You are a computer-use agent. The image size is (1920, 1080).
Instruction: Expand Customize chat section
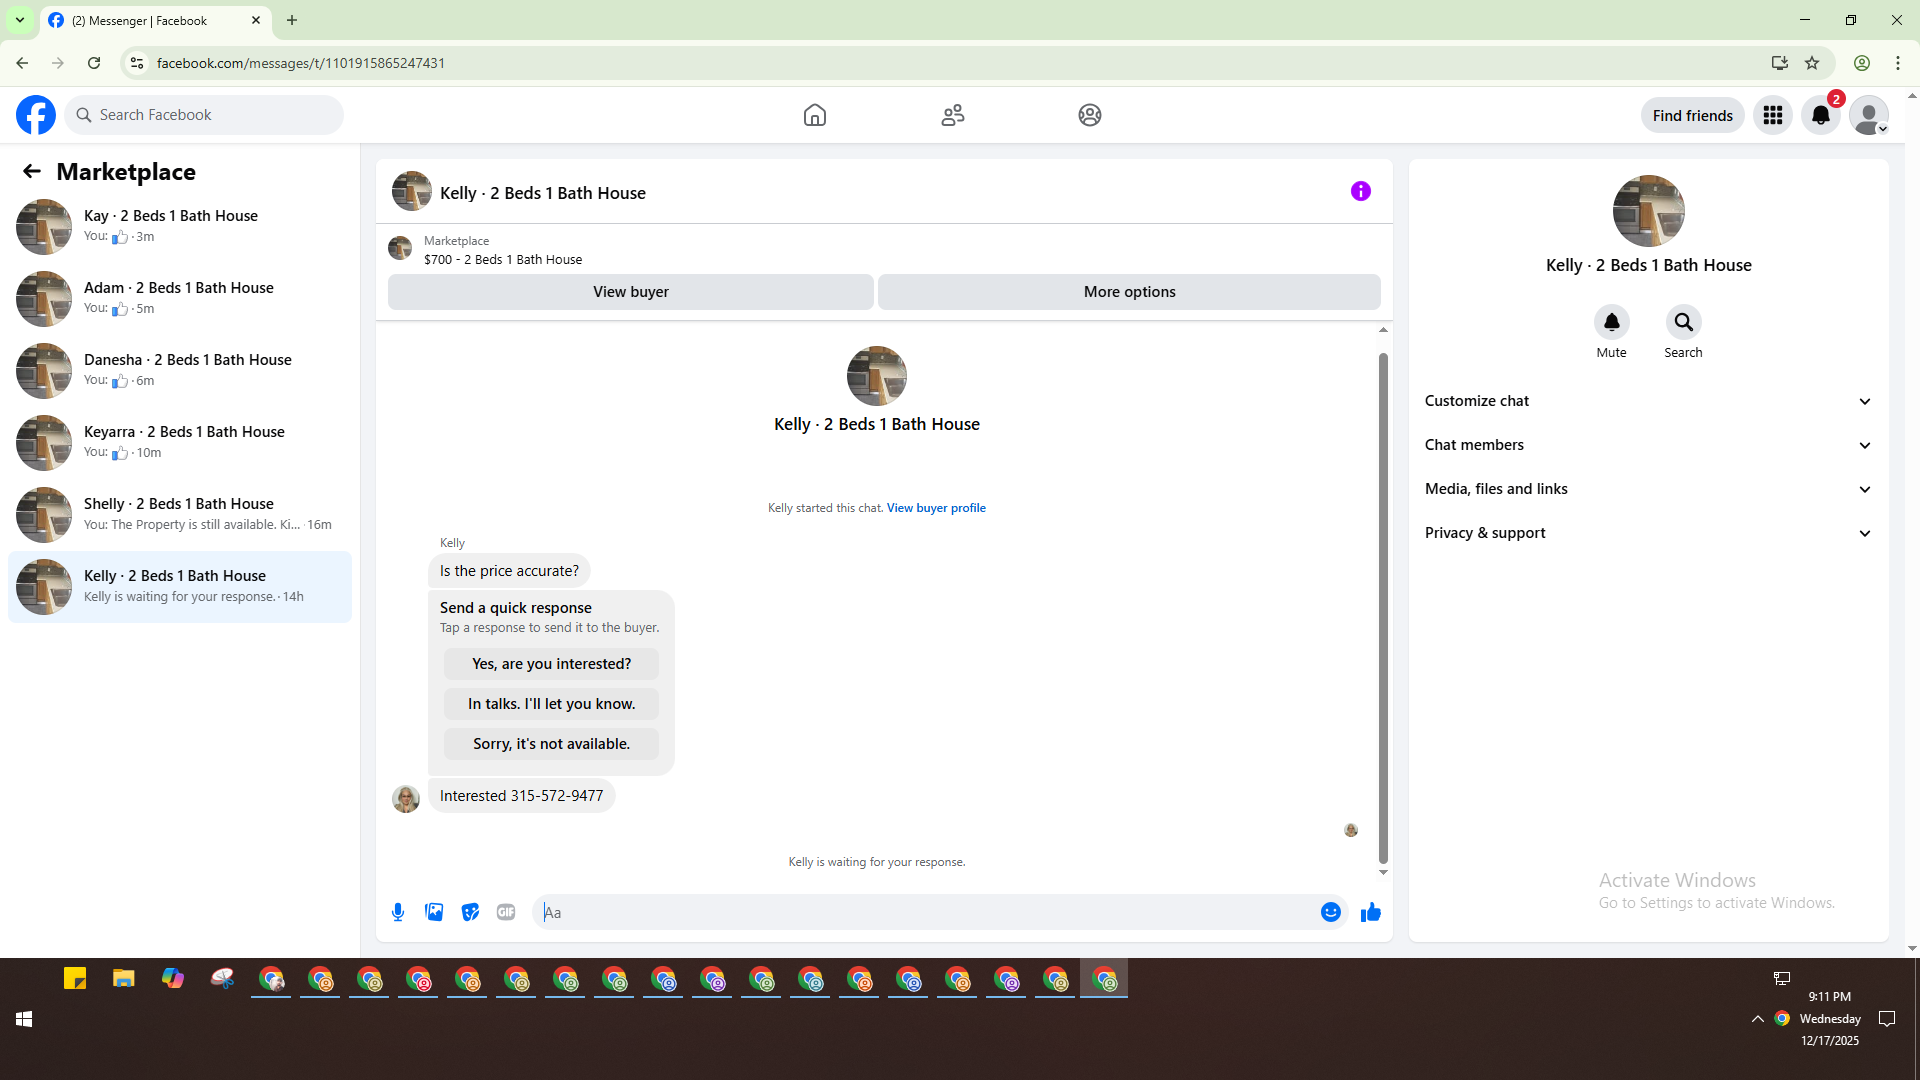tap(1647, 401)
